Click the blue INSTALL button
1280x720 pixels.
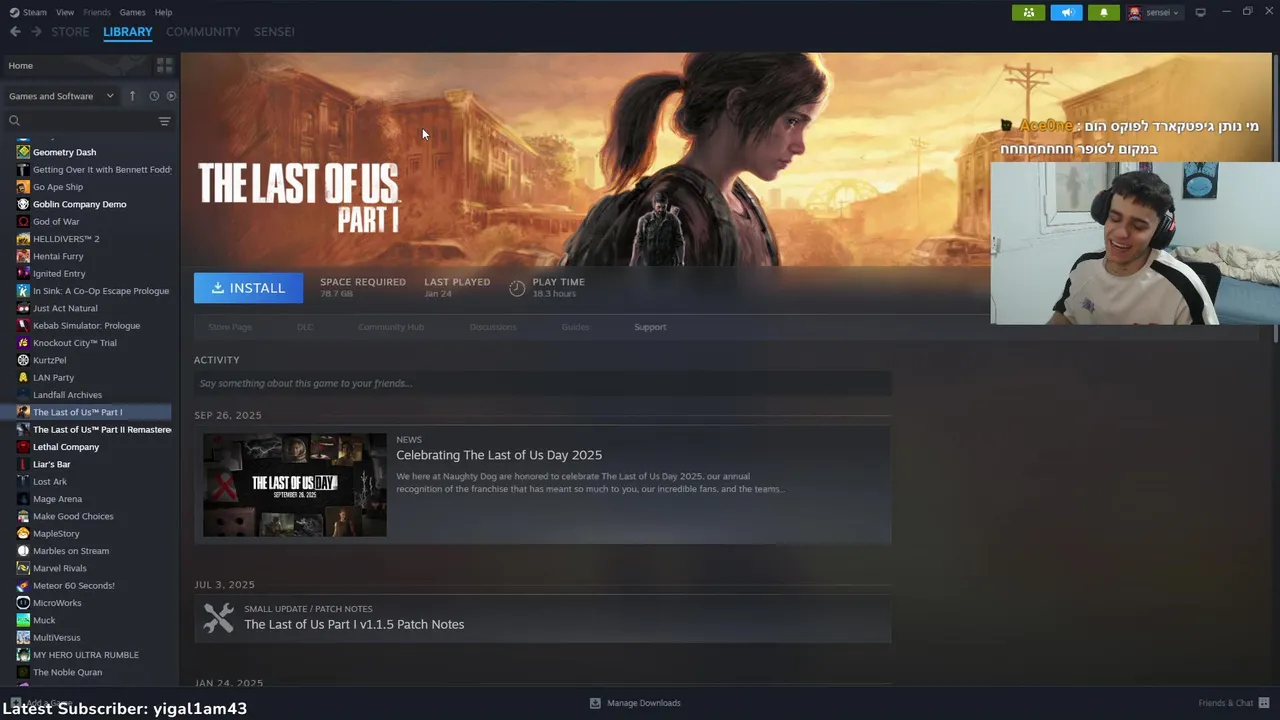pyautogui.click(x=248, y=288)
